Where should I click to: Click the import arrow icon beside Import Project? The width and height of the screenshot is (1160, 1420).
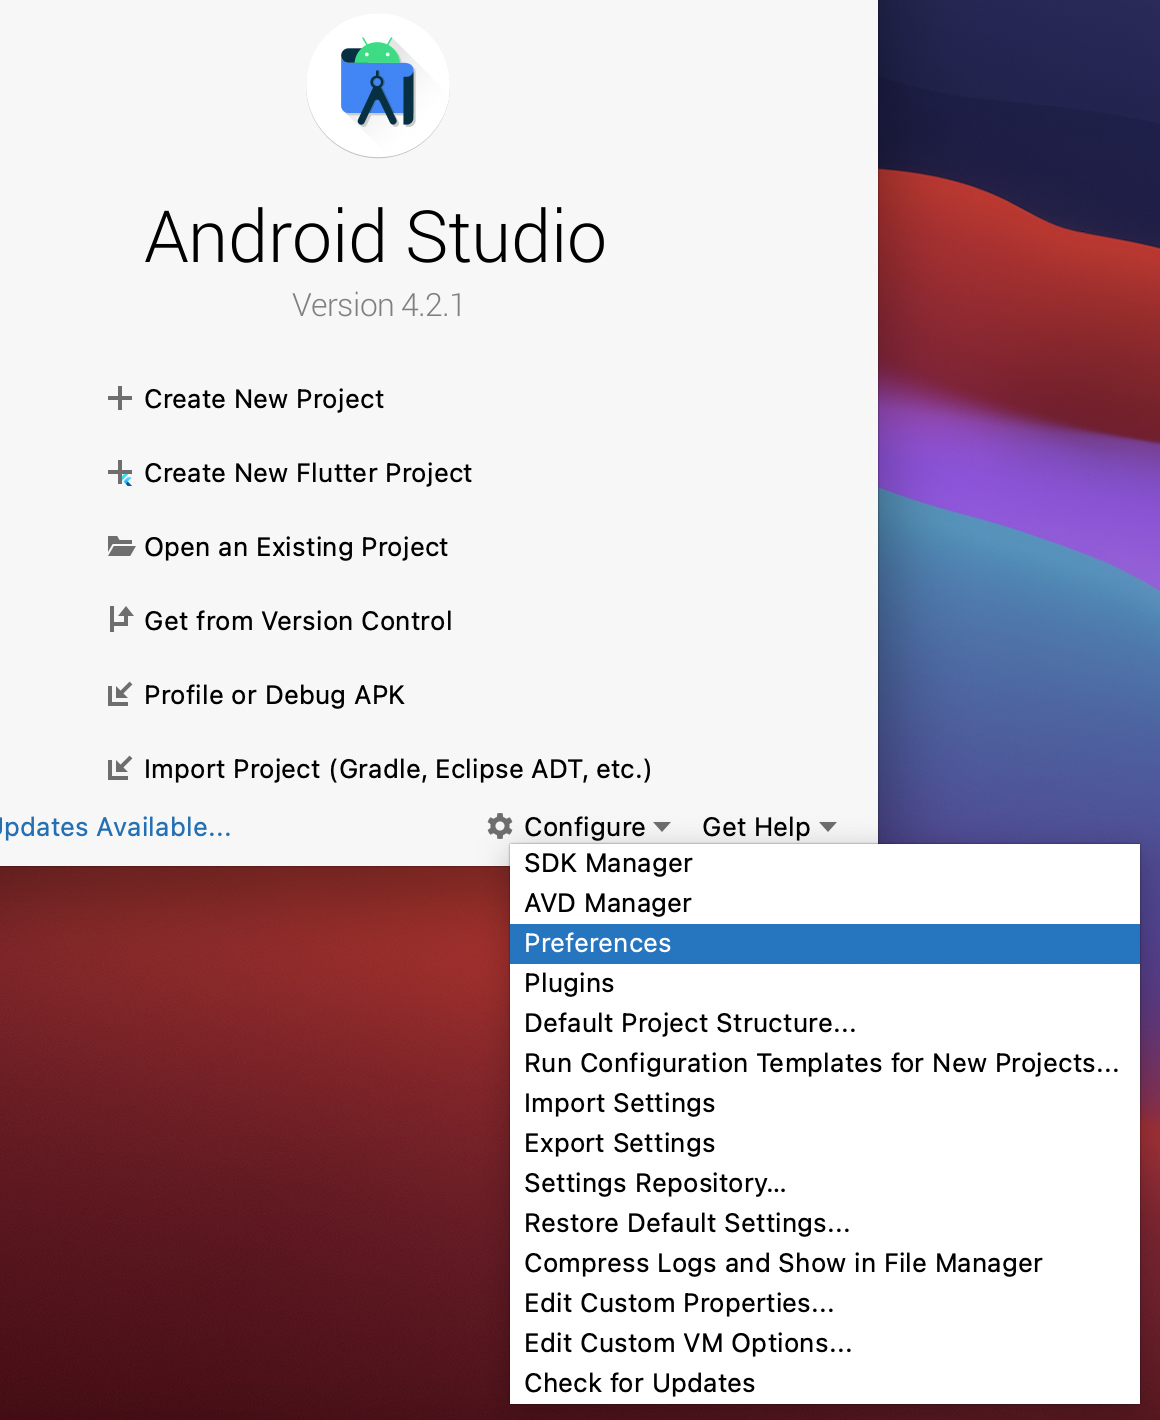pyautogui.click(x=120, y=768)
